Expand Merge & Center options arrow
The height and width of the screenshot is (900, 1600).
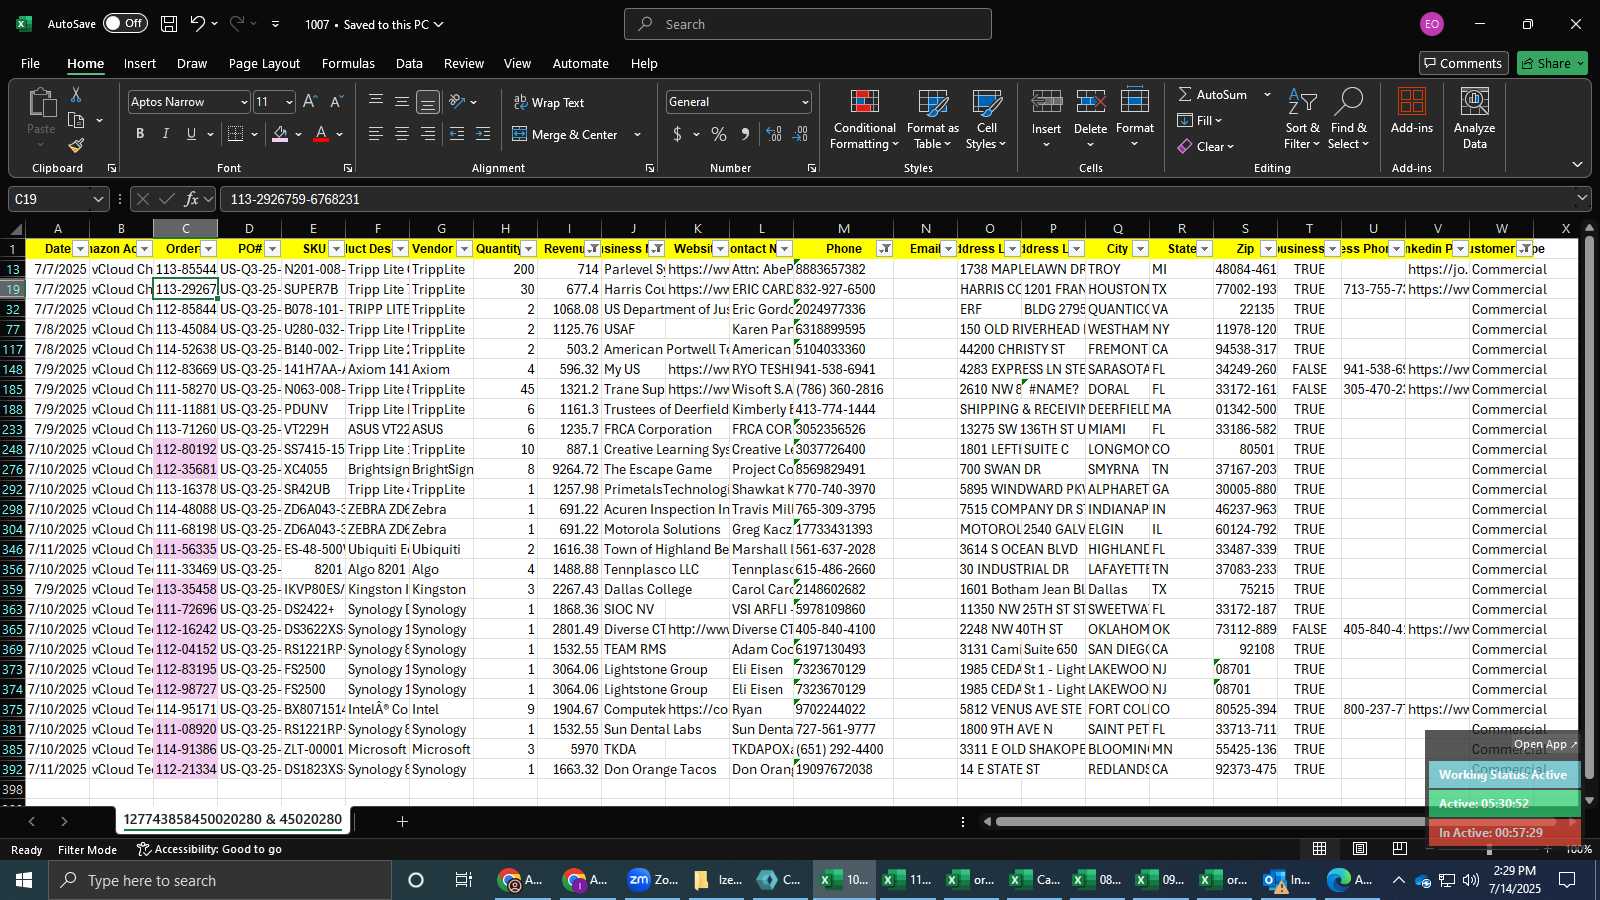[x=637, y=134]
